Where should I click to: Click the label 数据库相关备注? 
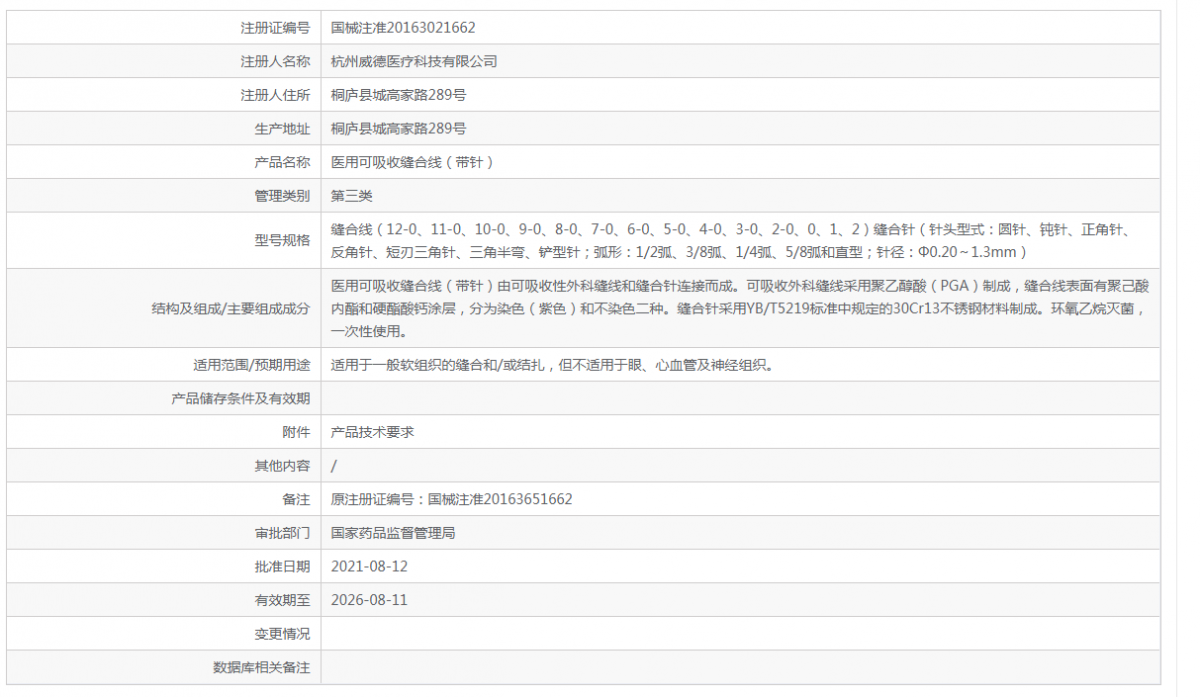262,667
